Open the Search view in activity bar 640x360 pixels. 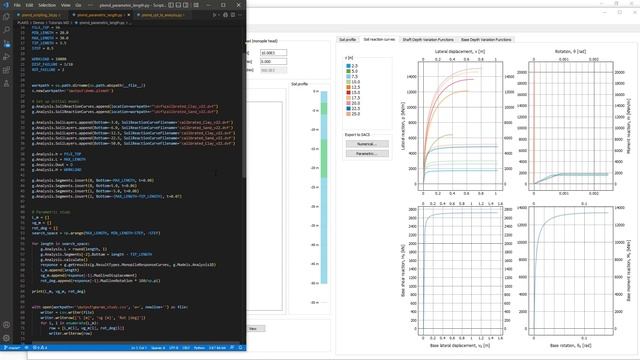tap(6, 30)
